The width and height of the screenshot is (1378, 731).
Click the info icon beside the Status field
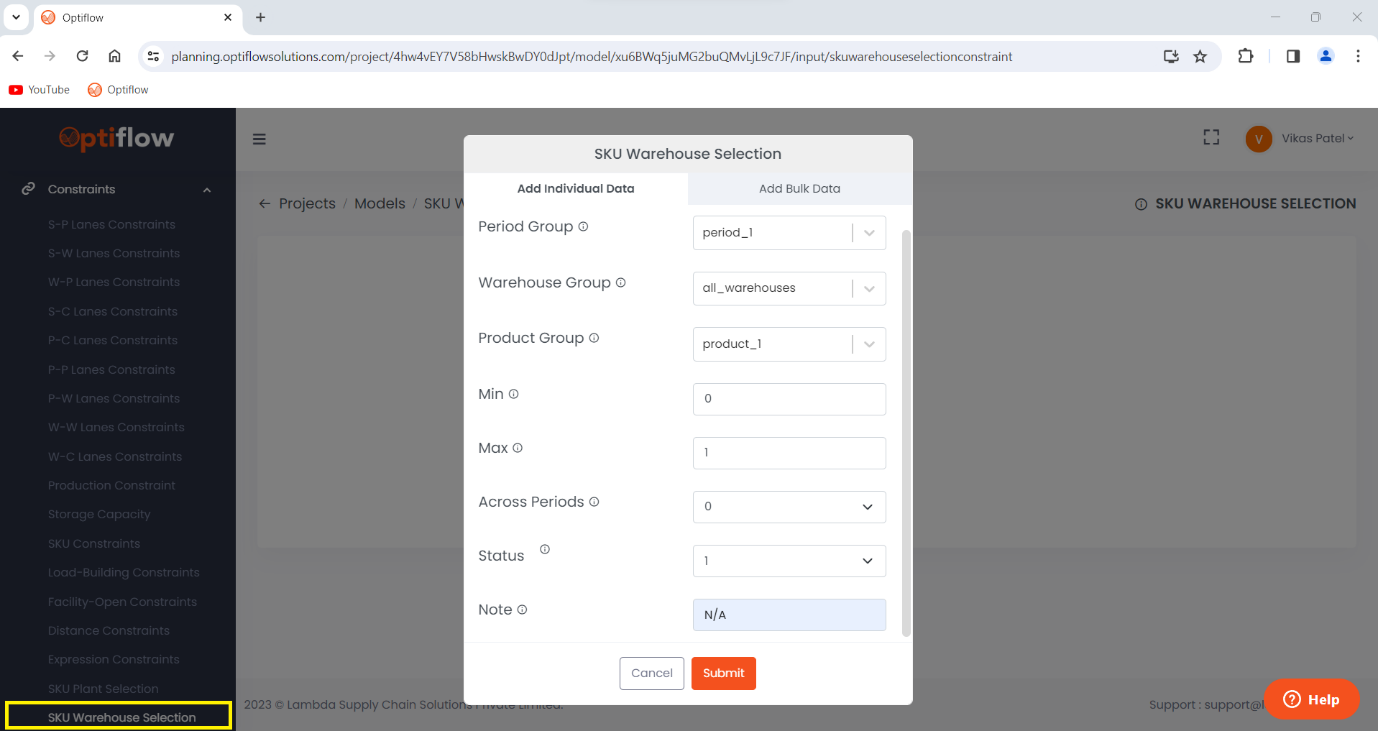pos(543,549)
